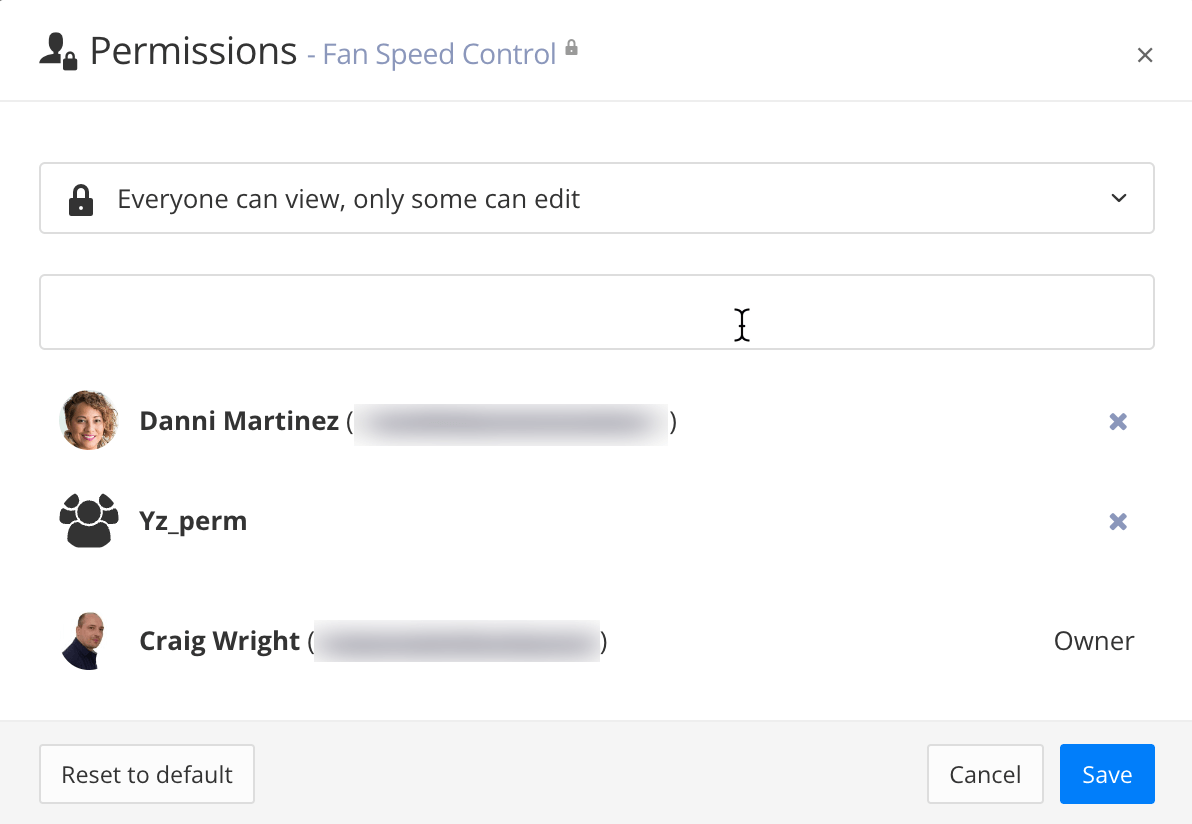Remove Danni Martinez with the X icon
The width and height of the screenshot is (1192, 824).
1117,421
